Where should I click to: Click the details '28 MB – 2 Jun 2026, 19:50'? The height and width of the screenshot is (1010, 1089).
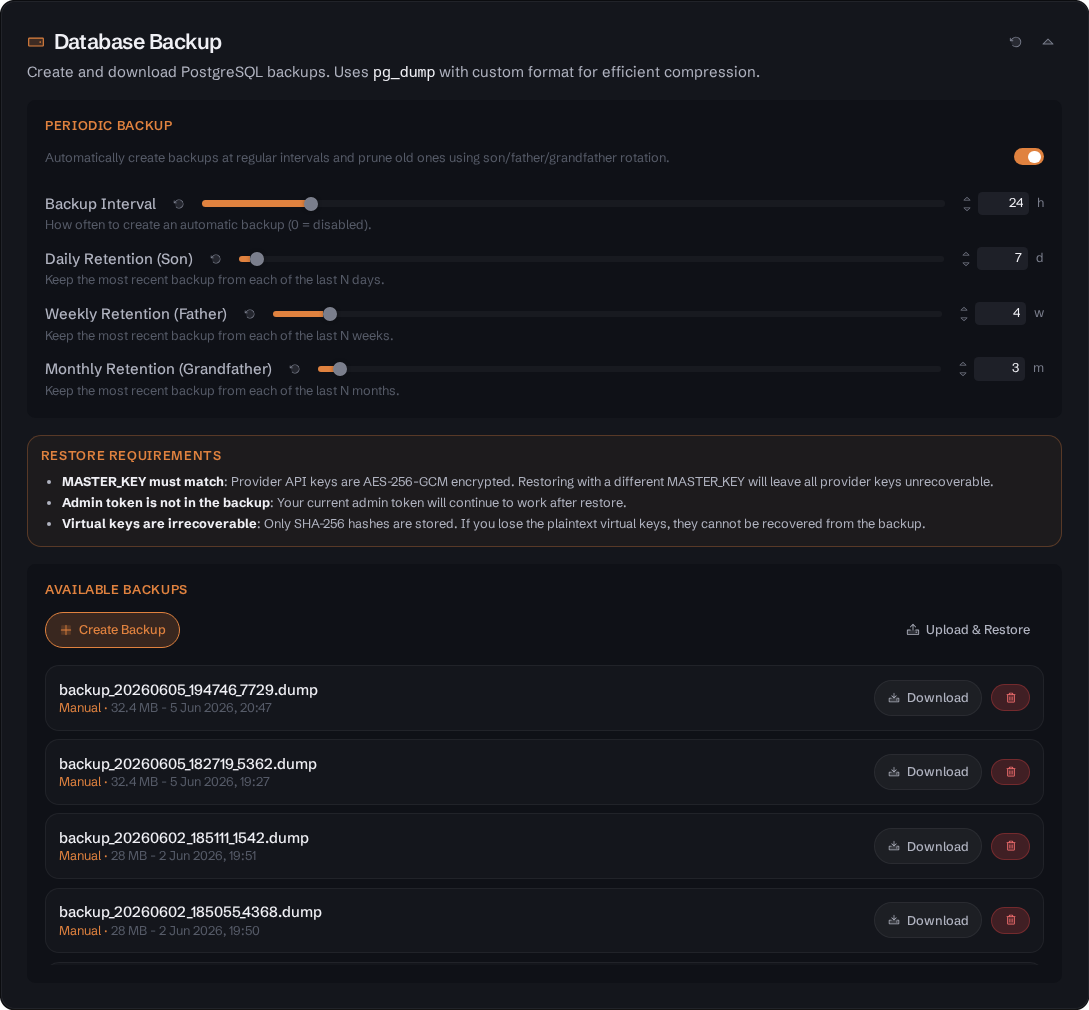click(185, 931)
